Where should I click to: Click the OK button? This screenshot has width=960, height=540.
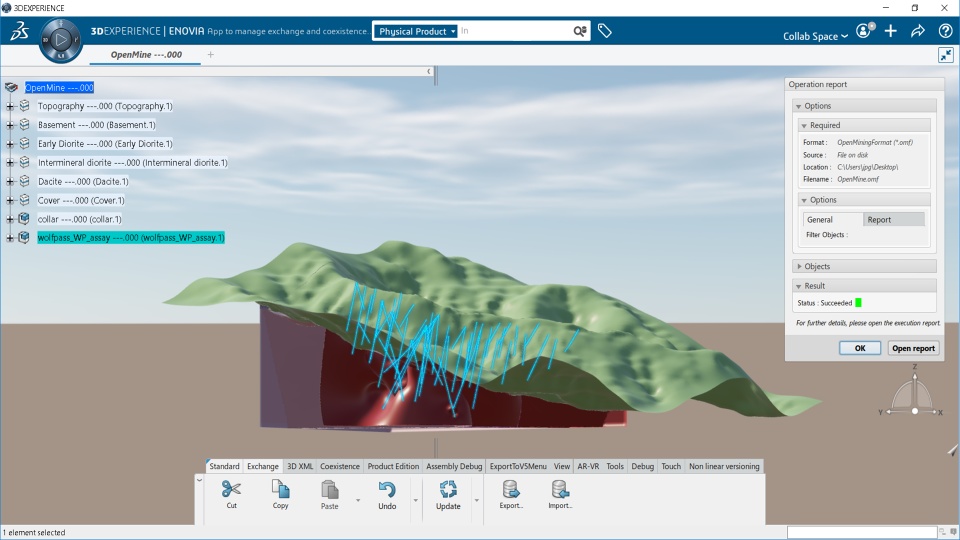click(860, 348)
